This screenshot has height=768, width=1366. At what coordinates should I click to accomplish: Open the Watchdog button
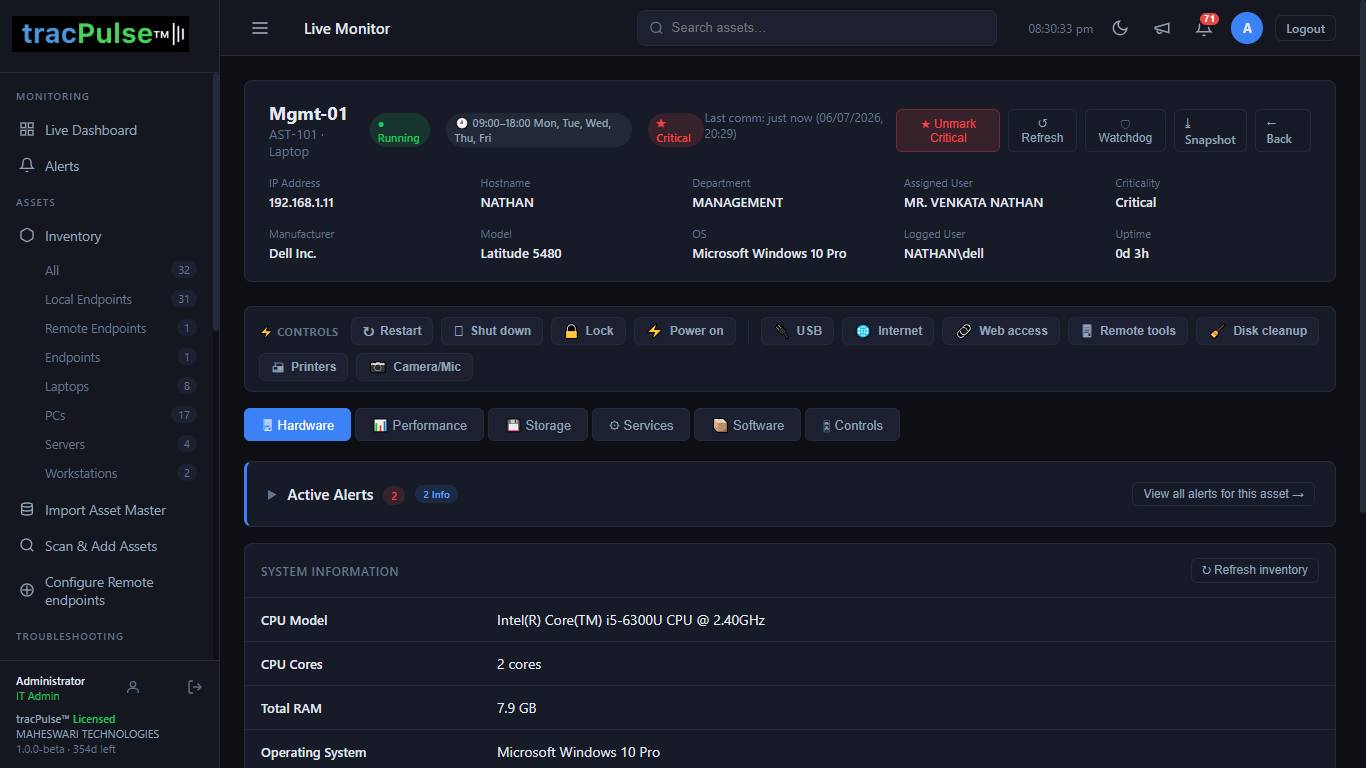tap(1125, 130)
